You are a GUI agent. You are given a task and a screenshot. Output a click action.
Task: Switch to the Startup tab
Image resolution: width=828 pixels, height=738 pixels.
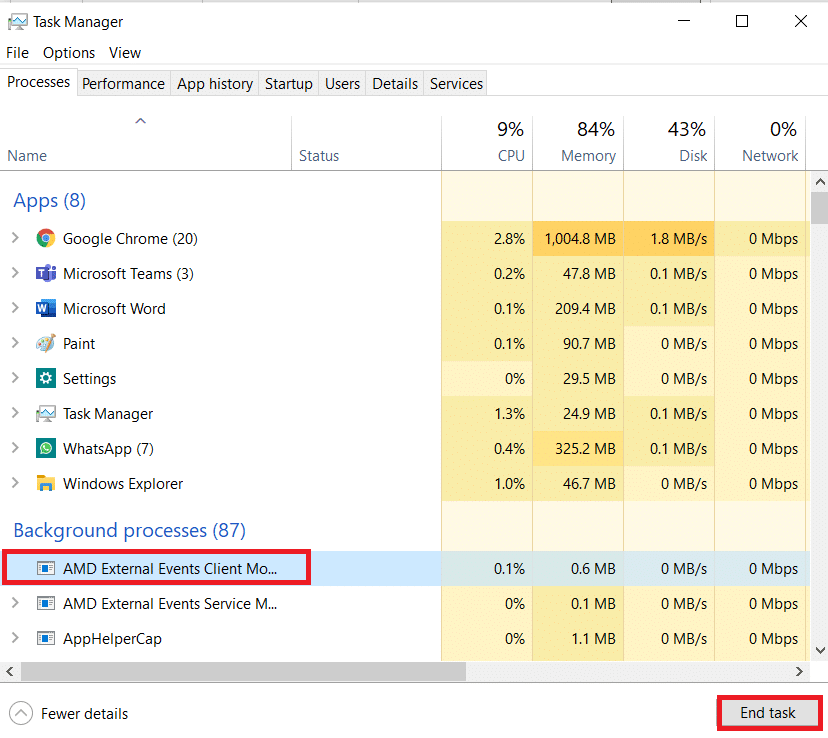(x=288, y=84)
